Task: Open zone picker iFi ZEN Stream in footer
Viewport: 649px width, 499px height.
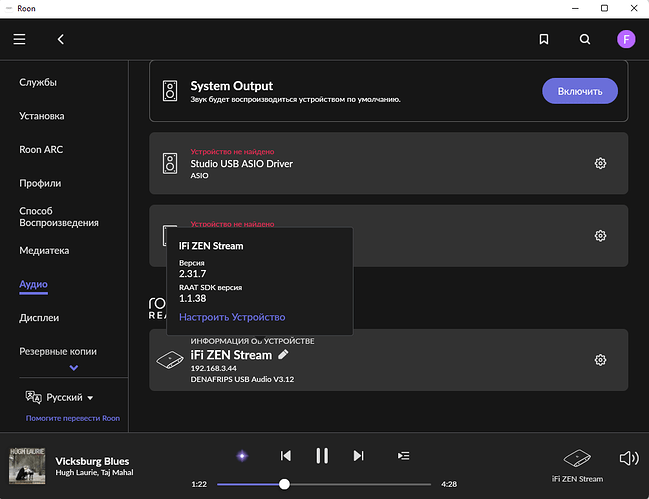Action: [x=577, y=465]
